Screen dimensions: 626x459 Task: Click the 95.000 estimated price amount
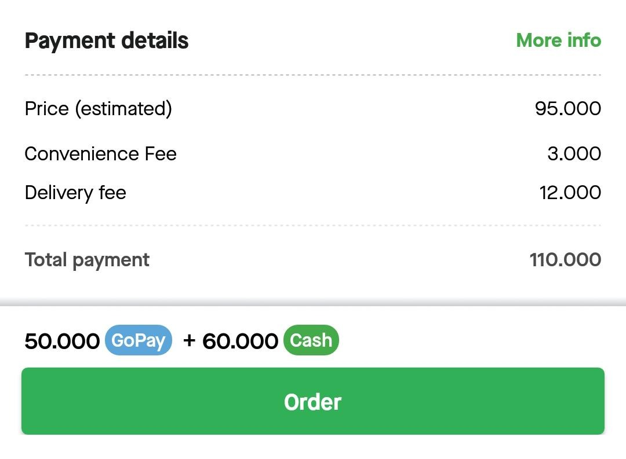point(568,108)
